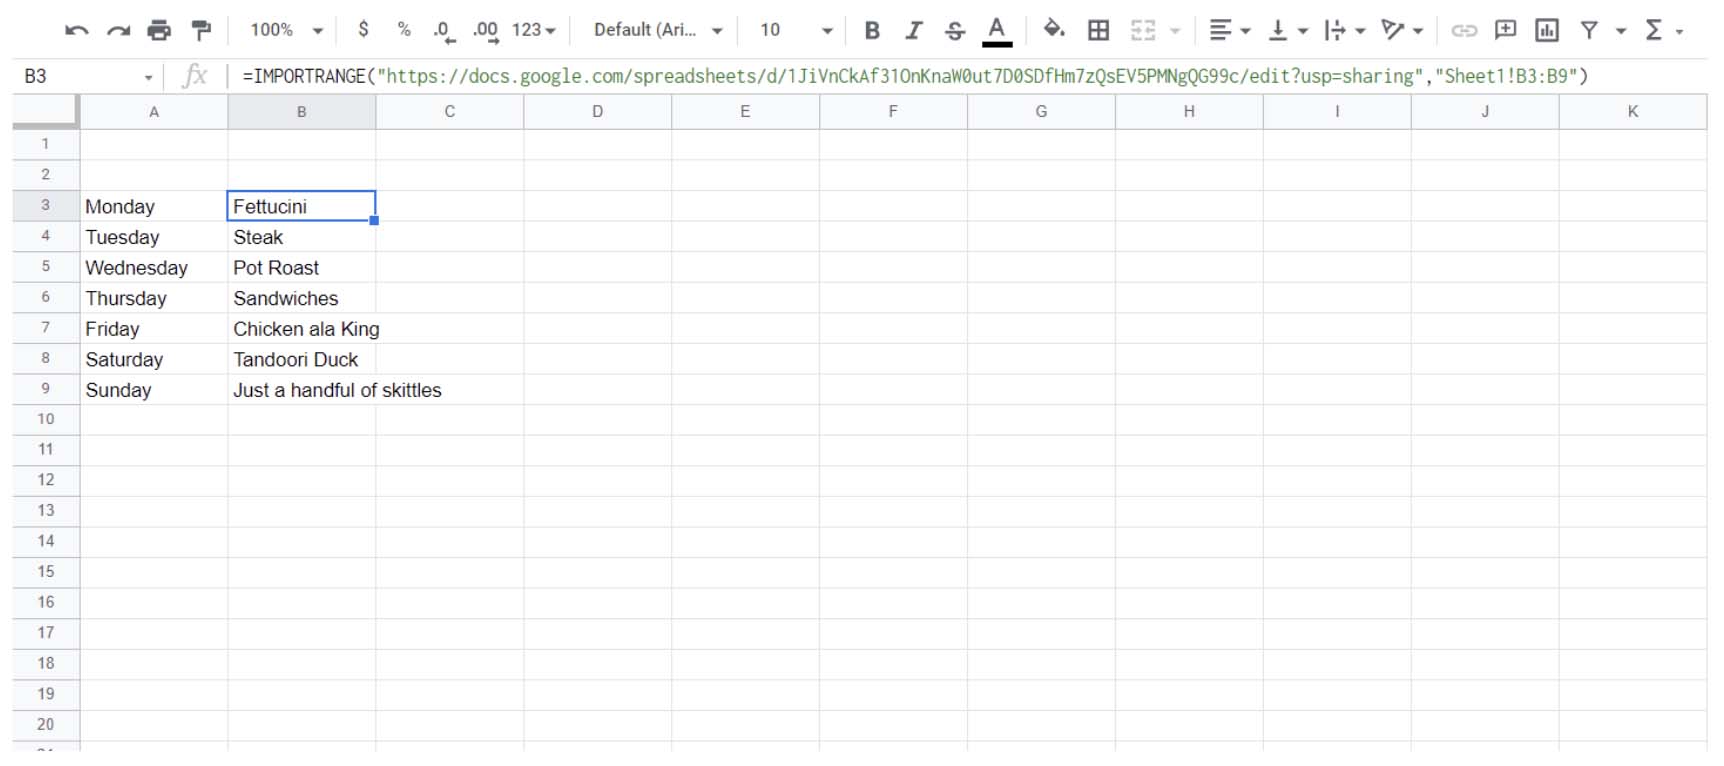Viewport: 1724px width, 766px height.
Task: Open font size 10 dropdown
Action: coord(796,30)
